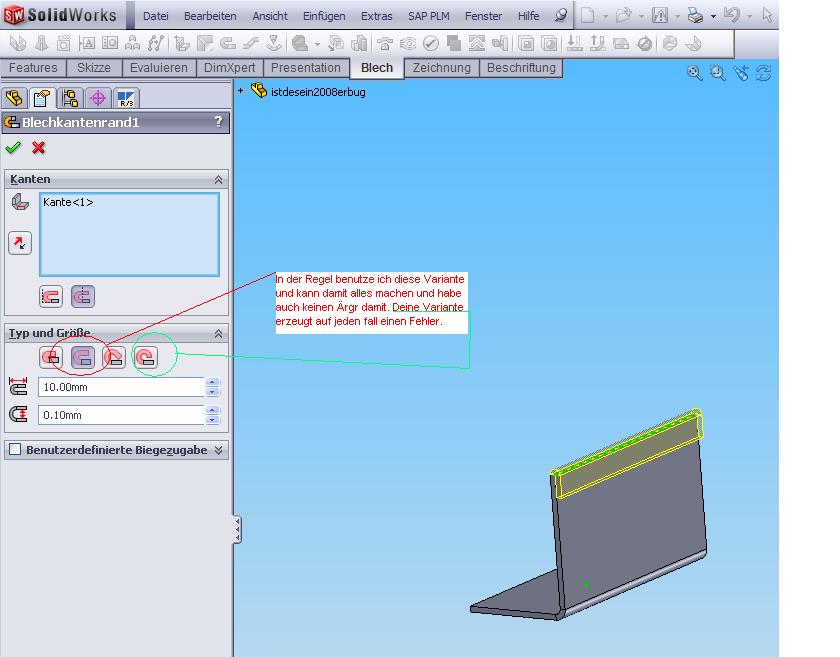Click the SolidWorks logo
840x657 pixels.
tap(60, 15)
